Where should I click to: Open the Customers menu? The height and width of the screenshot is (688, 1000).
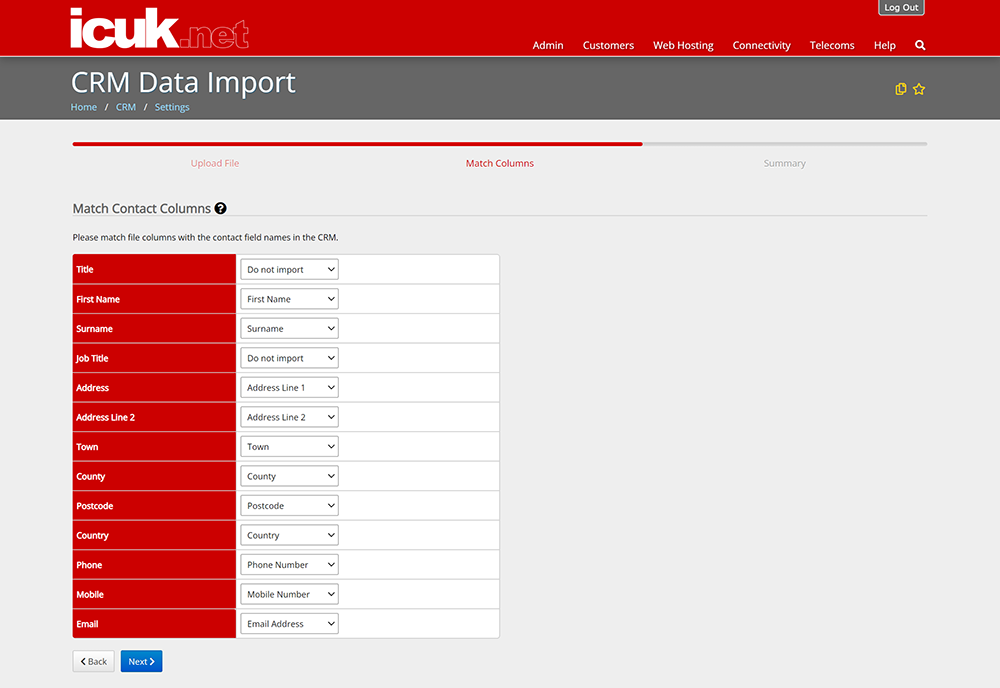pos(608,45)
